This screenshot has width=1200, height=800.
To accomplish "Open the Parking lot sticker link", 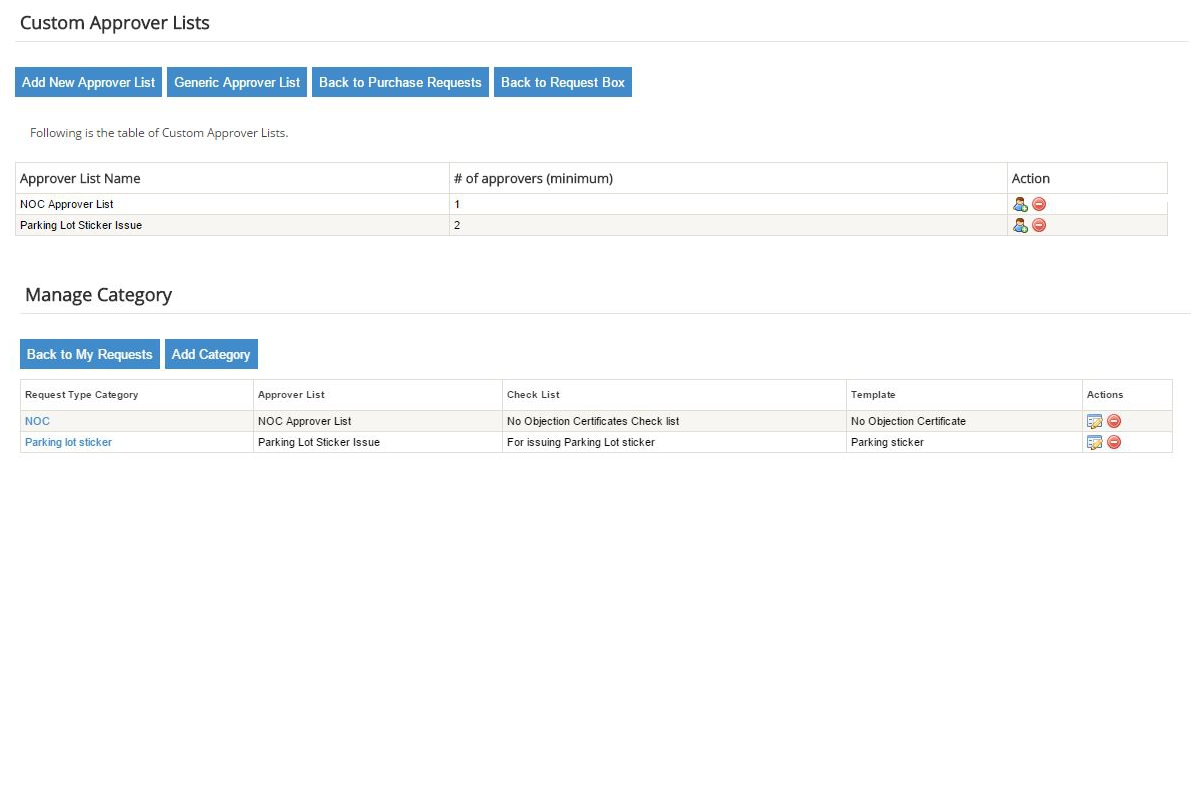I will click(x=68, y=442).
